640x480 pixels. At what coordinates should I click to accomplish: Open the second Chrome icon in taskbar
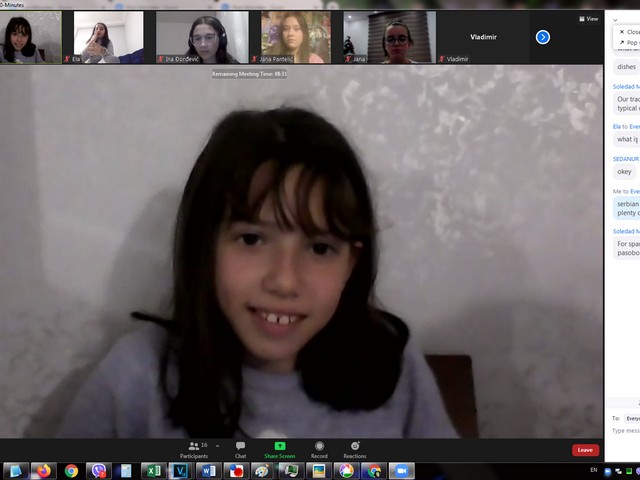[373, 471]
